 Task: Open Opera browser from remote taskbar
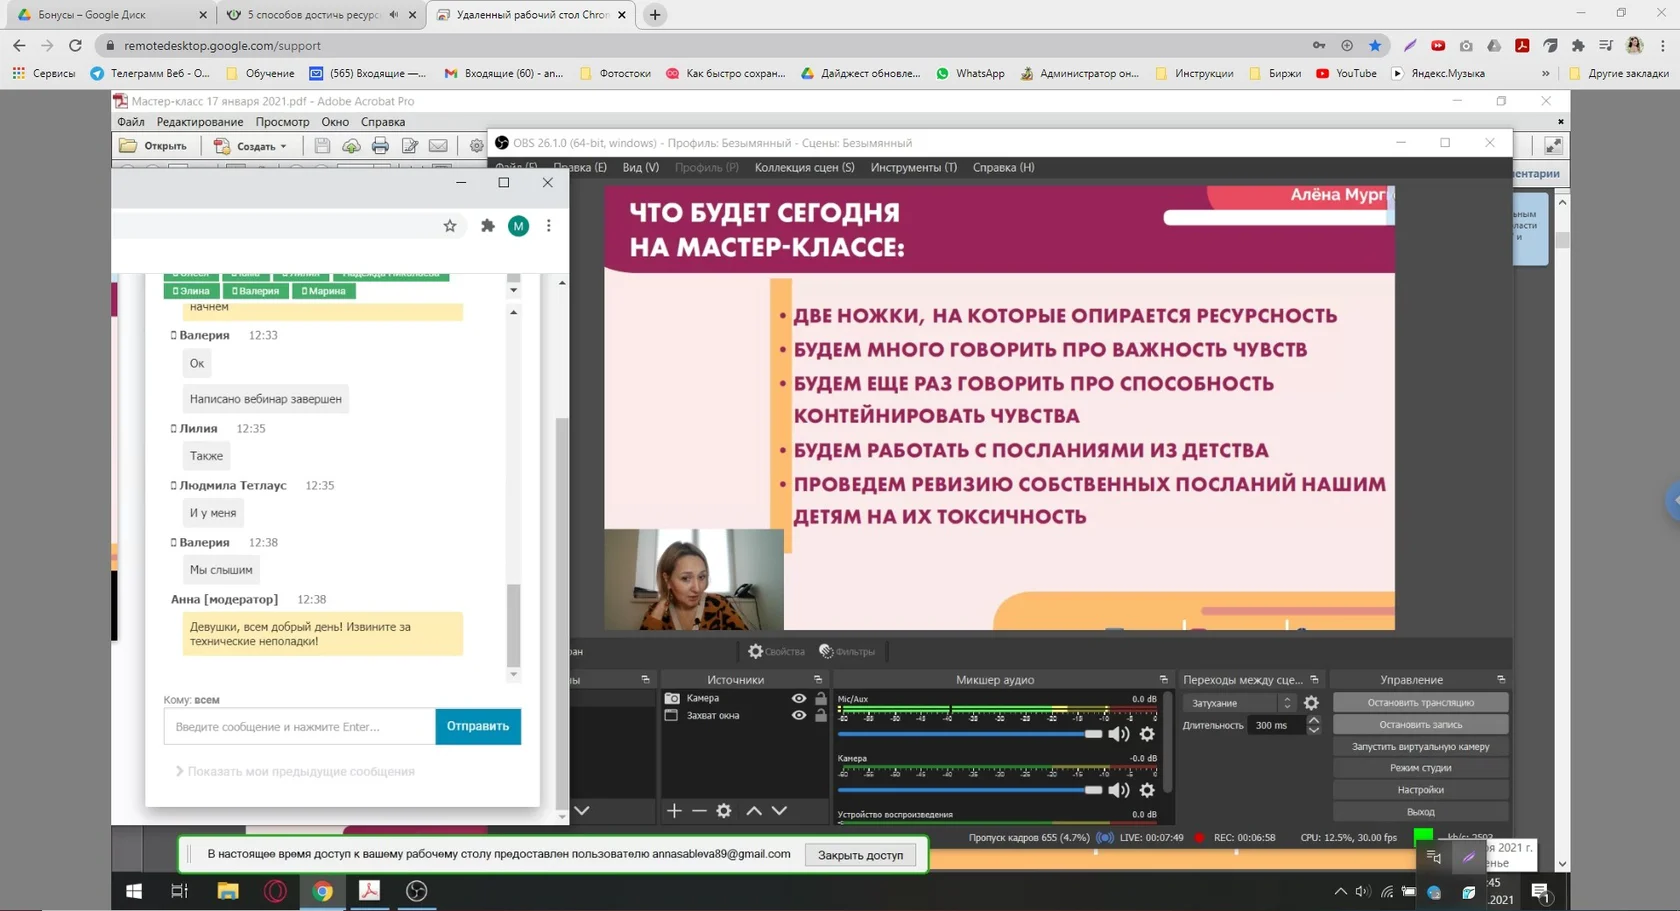tap(275, 890)
